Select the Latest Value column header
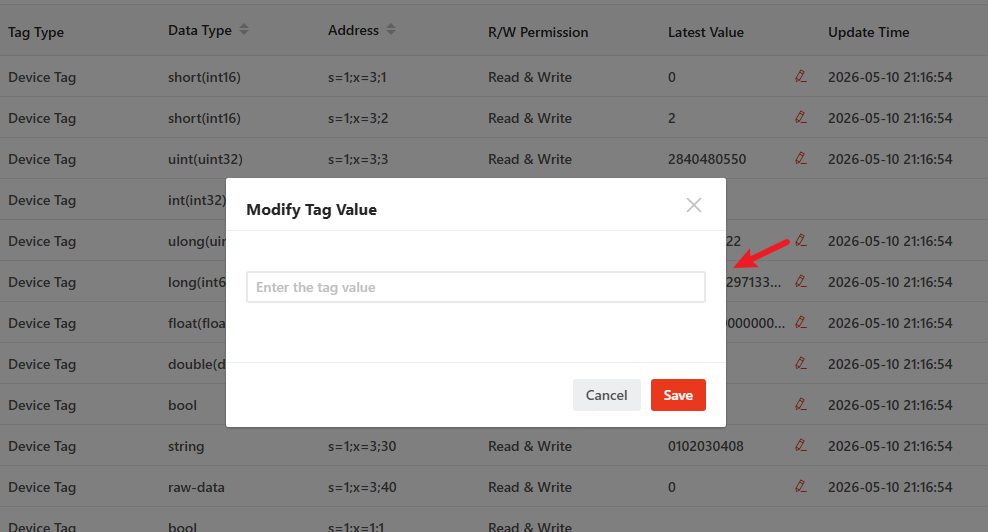The width and height of the screenshot is (988, 532). click(x=706, y=32)
